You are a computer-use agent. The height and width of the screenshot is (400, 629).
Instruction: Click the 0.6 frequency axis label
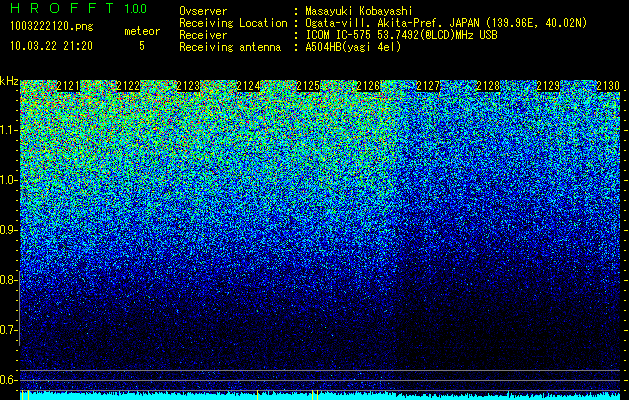[8, 380]
